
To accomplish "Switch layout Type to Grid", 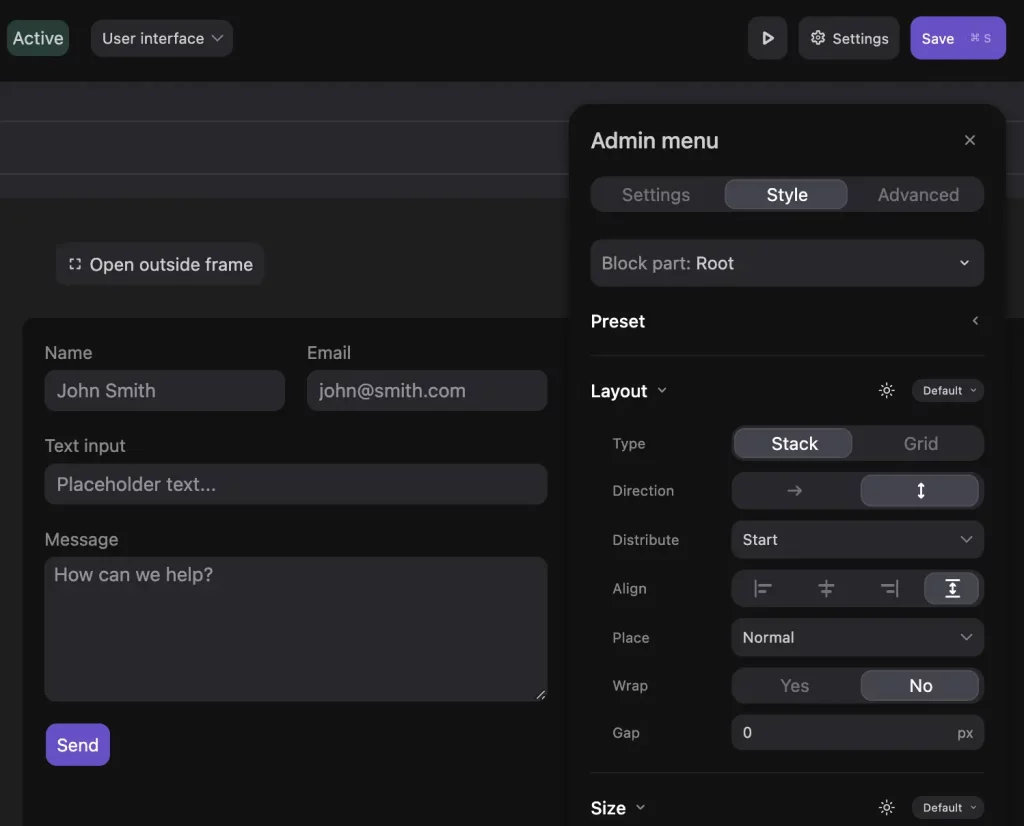I will 920,443.
